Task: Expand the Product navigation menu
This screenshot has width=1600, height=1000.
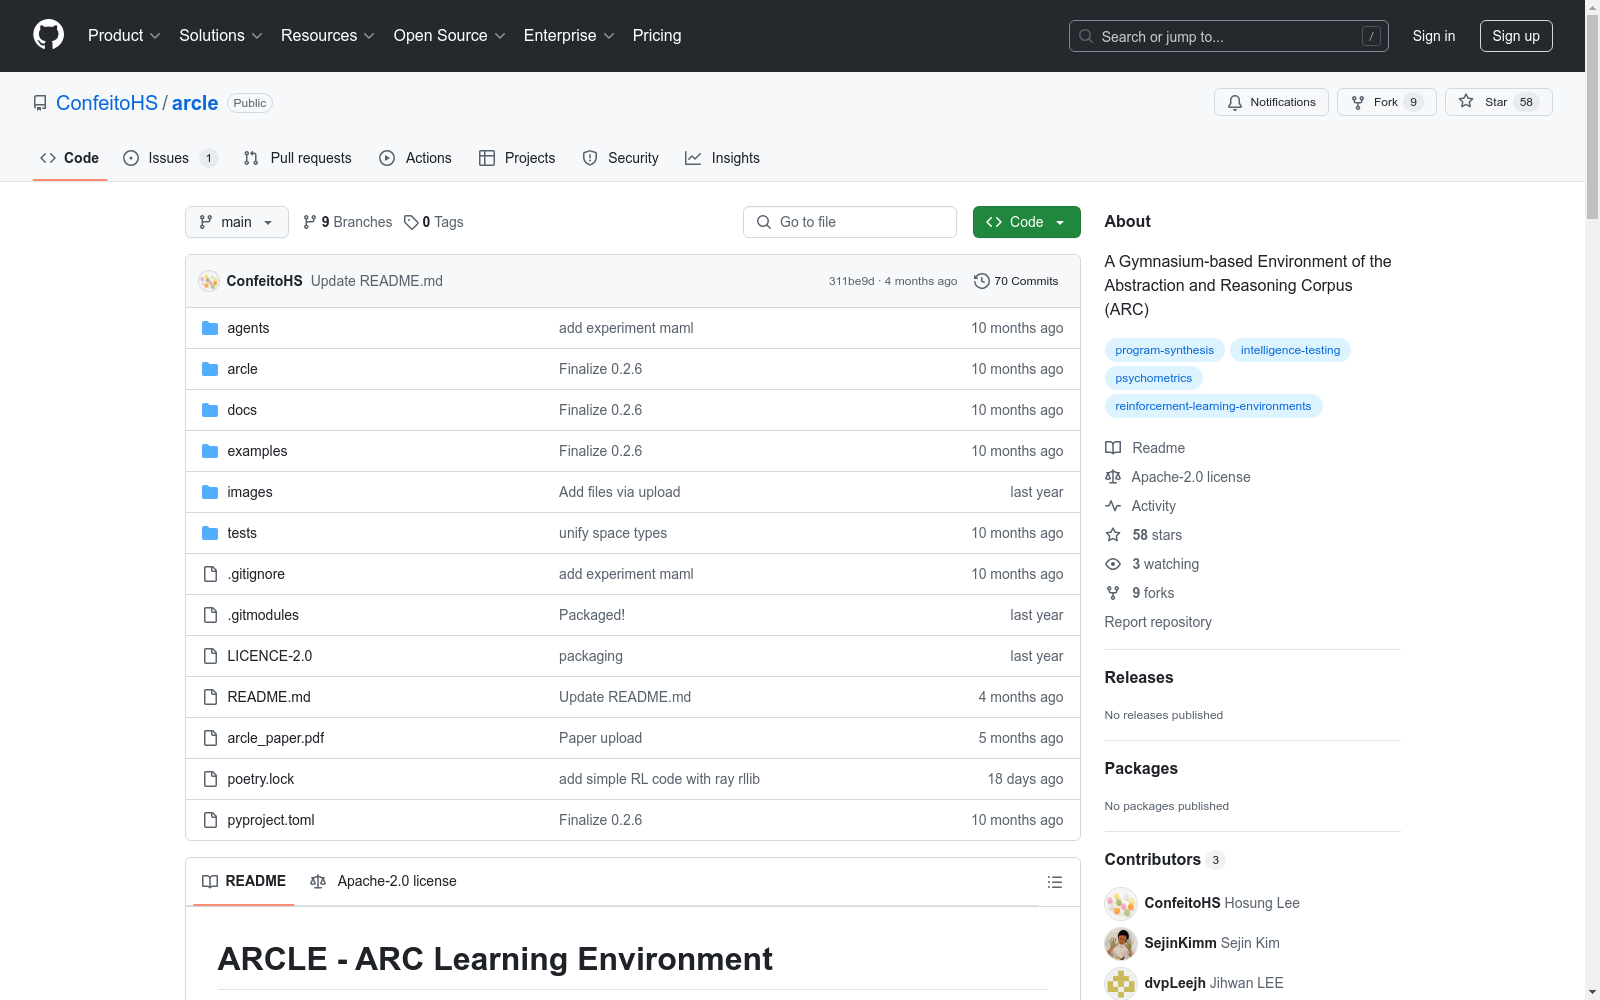Action: [x=124, y=36]
